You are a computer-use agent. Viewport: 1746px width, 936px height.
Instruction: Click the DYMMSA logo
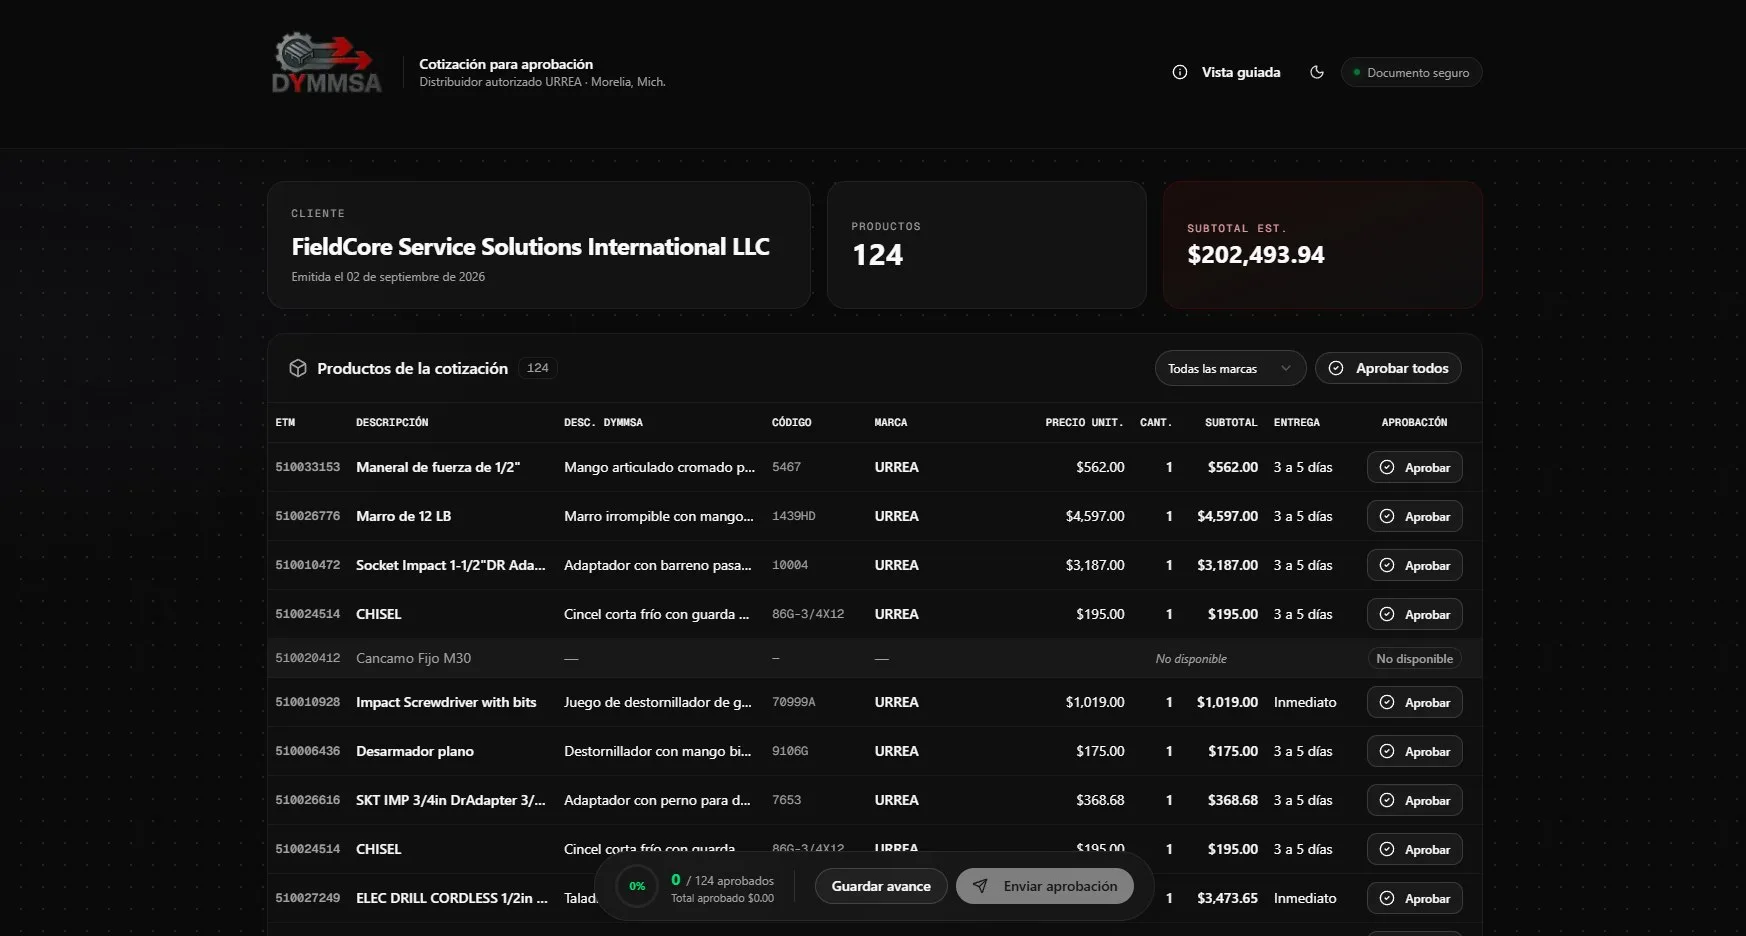point(327,65)
